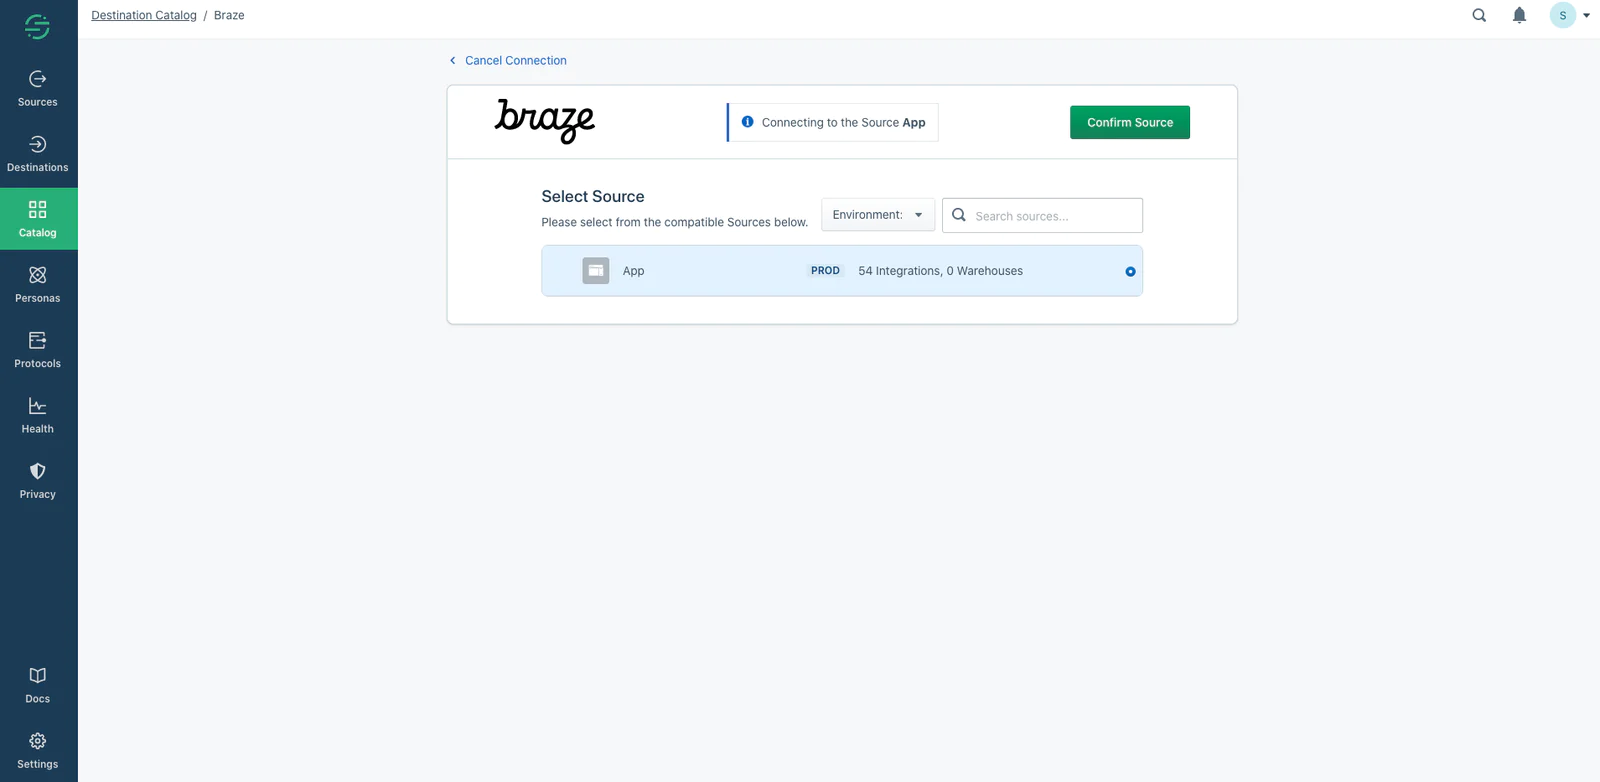
Task: Select the App source radio button
Action: point(1130,272)
